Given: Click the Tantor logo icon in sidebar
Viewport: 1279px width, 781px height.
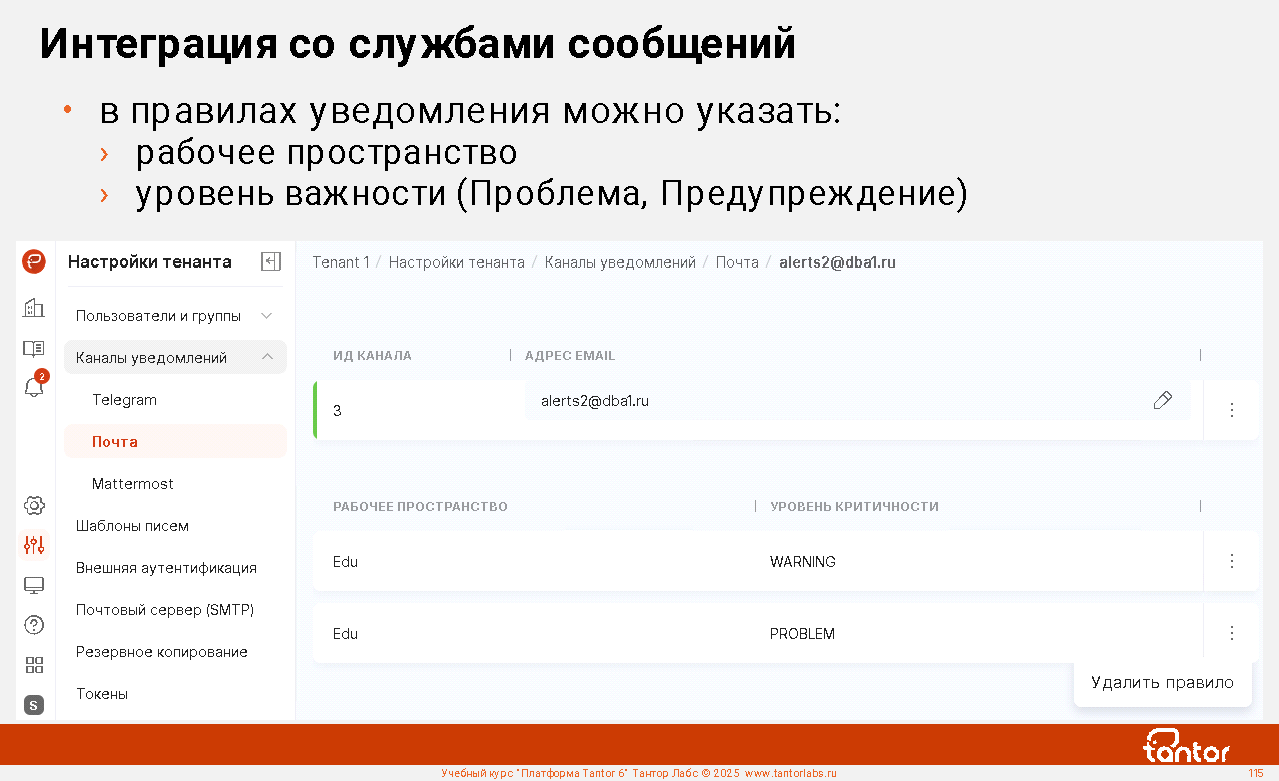Looking at the screenshot, I should [x=34, y=262].
